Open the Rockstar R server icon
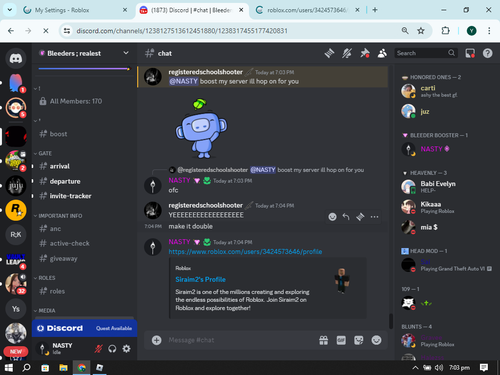Viewport: 500px width, 375px height. pos(16,210)
